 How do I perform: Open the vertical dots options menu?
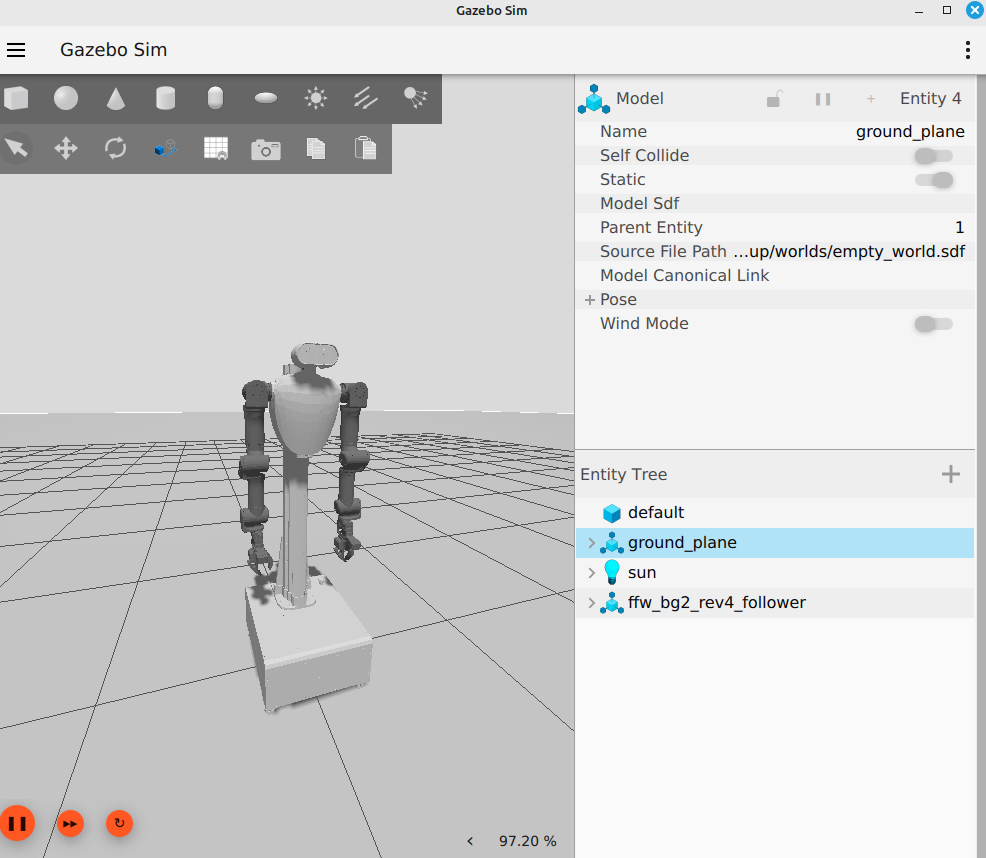click(x=966, y=49)
